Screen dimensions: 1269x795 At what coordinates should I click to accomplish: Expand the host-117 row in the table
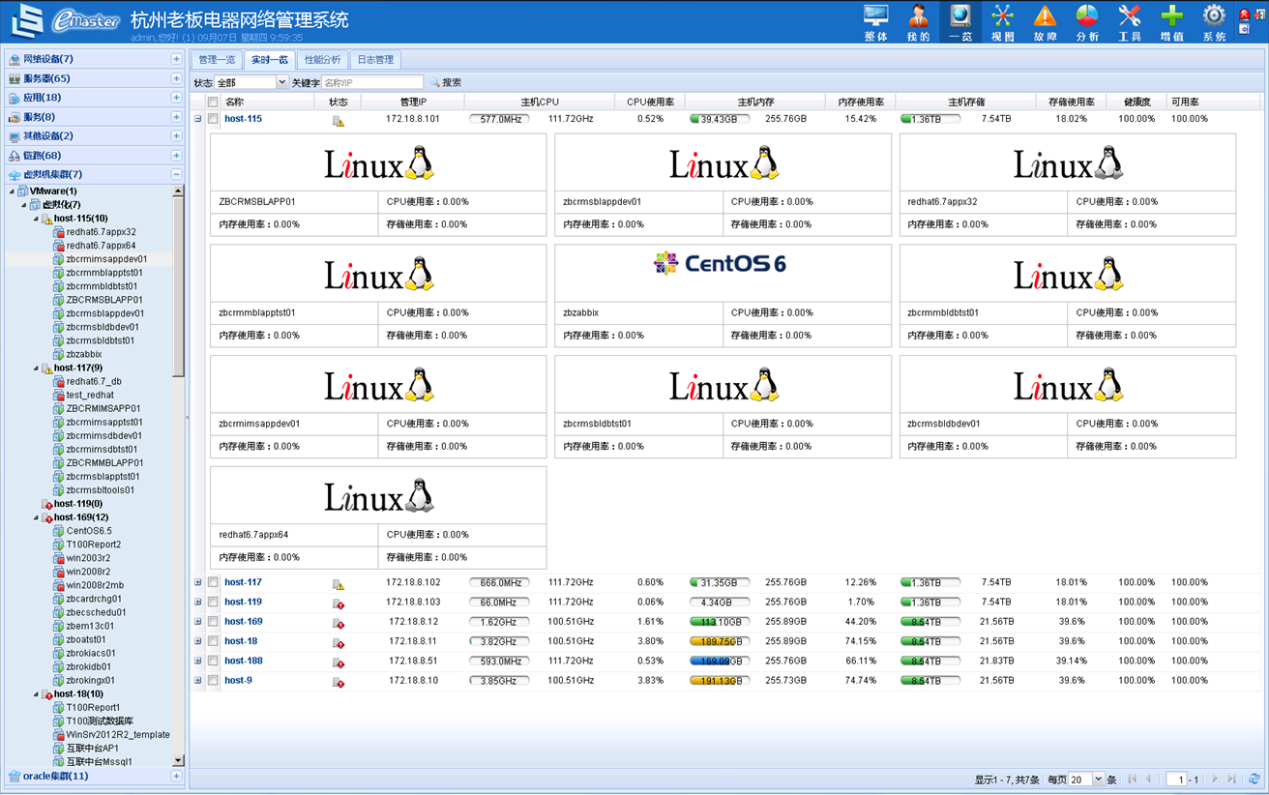(x=198, y=582)
